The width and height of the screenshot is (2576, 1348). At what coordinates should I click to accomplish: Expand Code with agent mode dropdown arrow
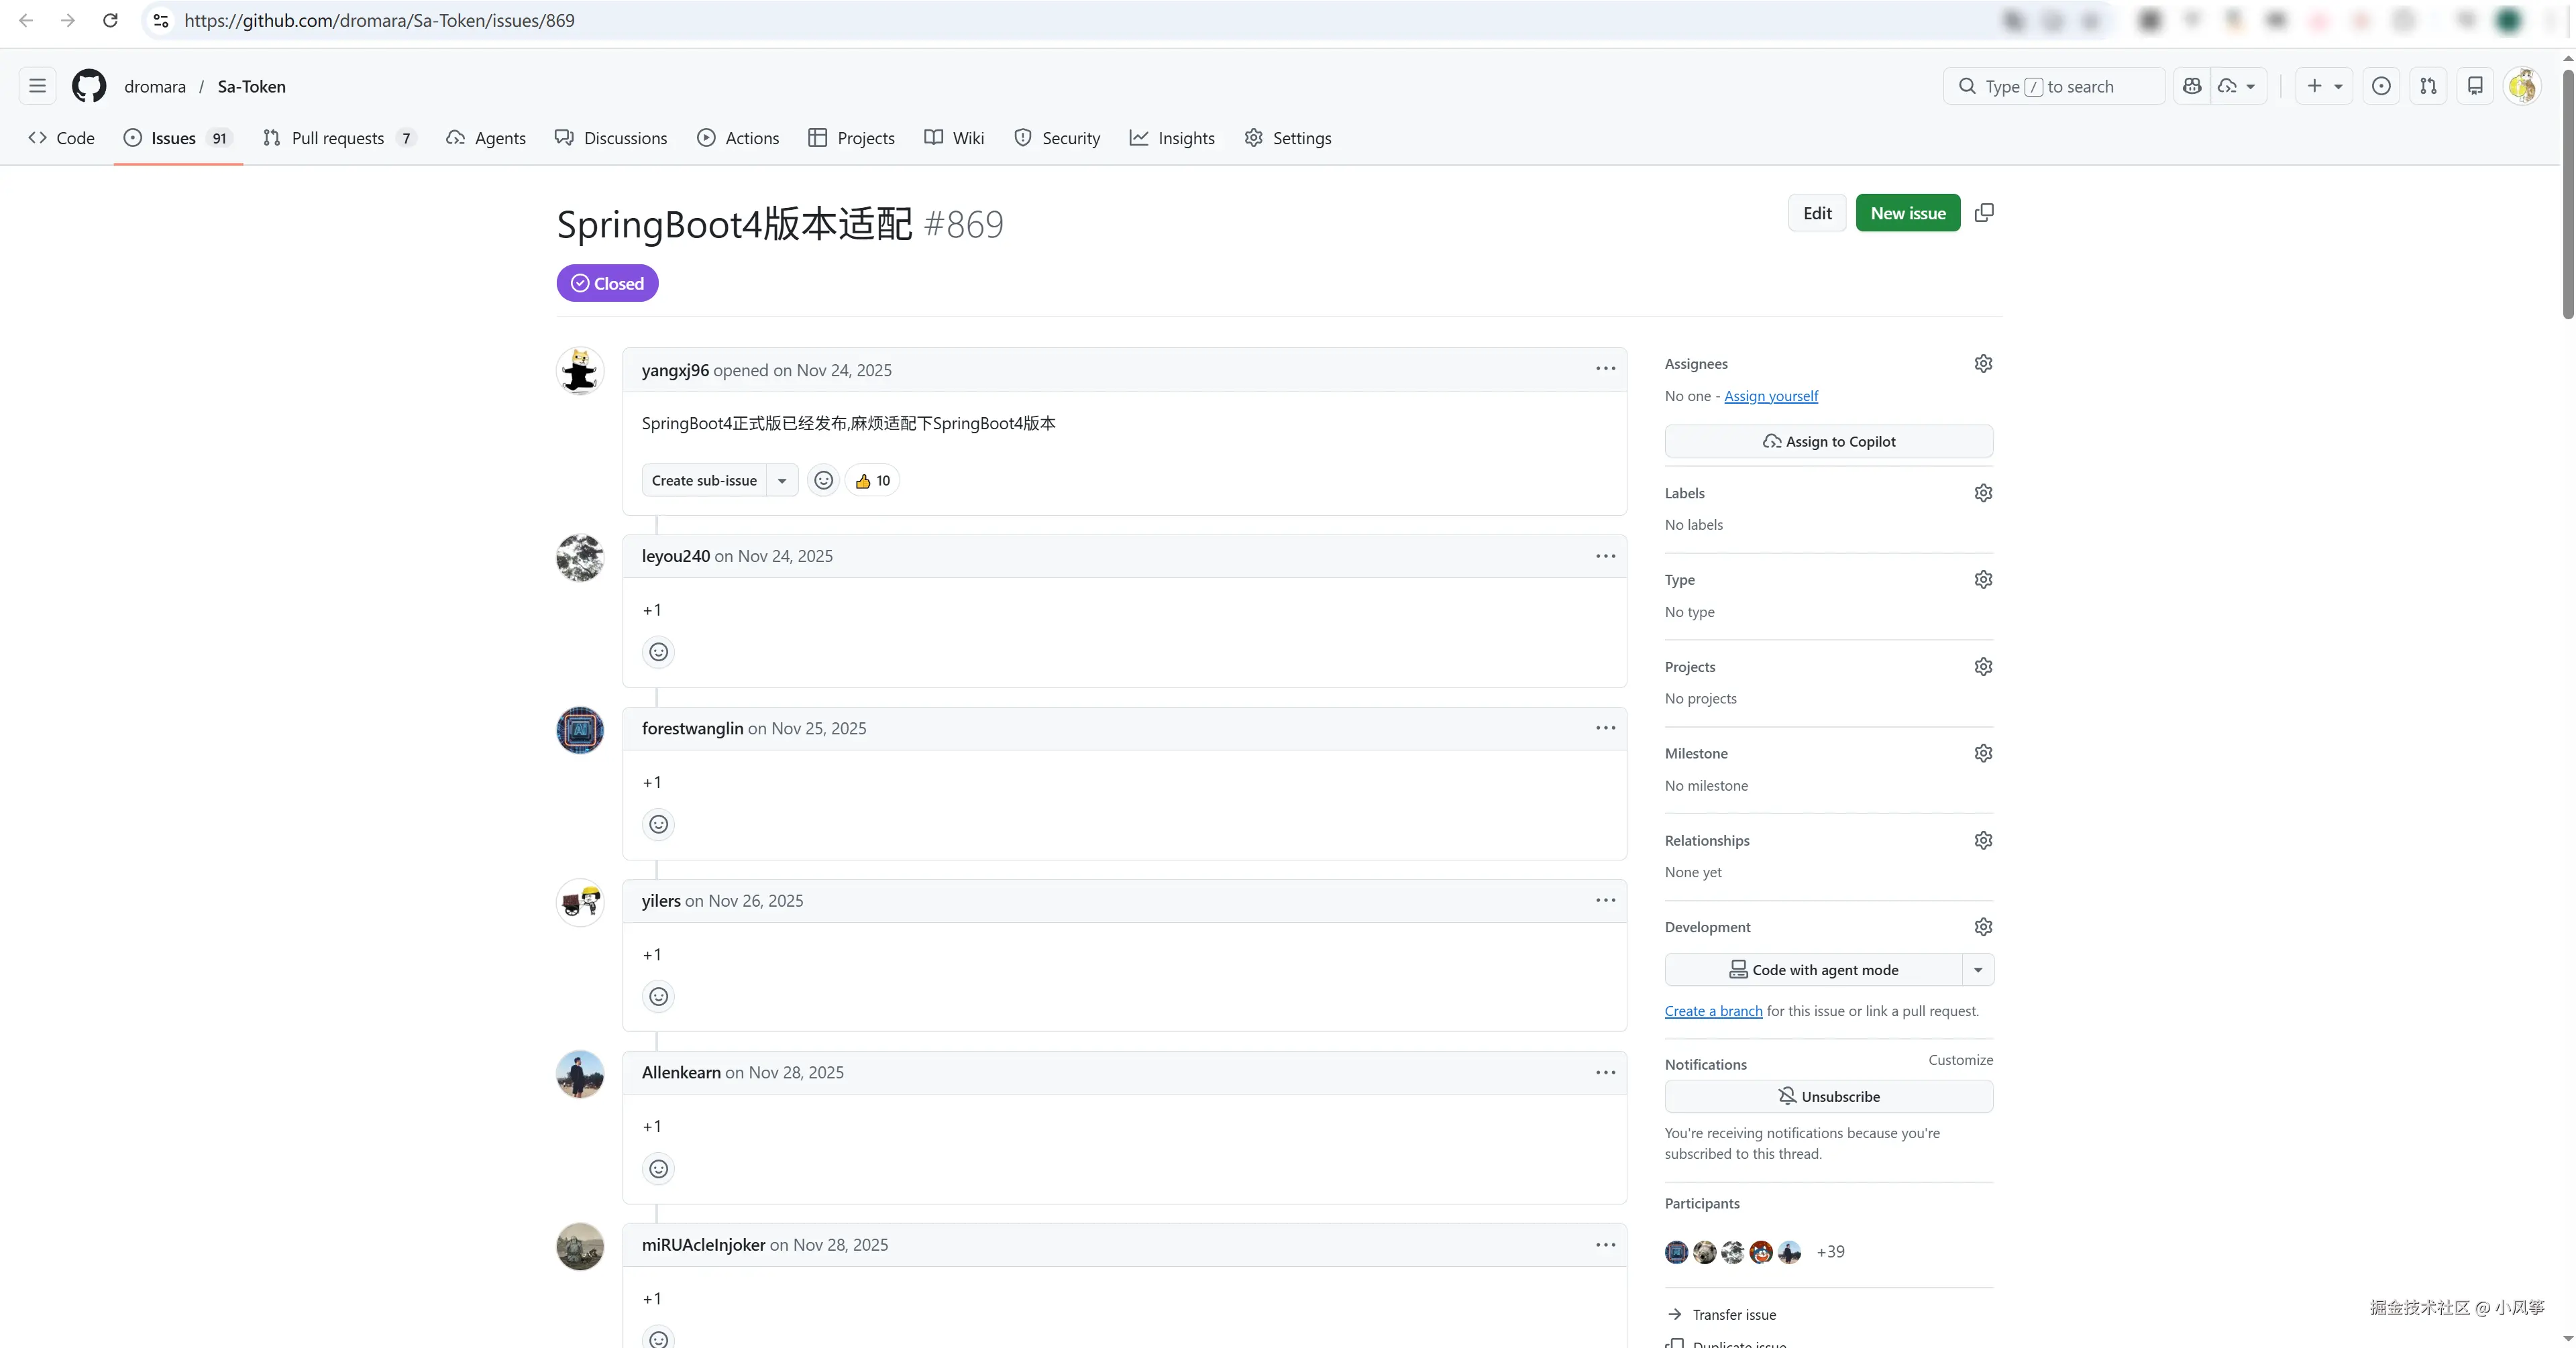(1977, 970)
